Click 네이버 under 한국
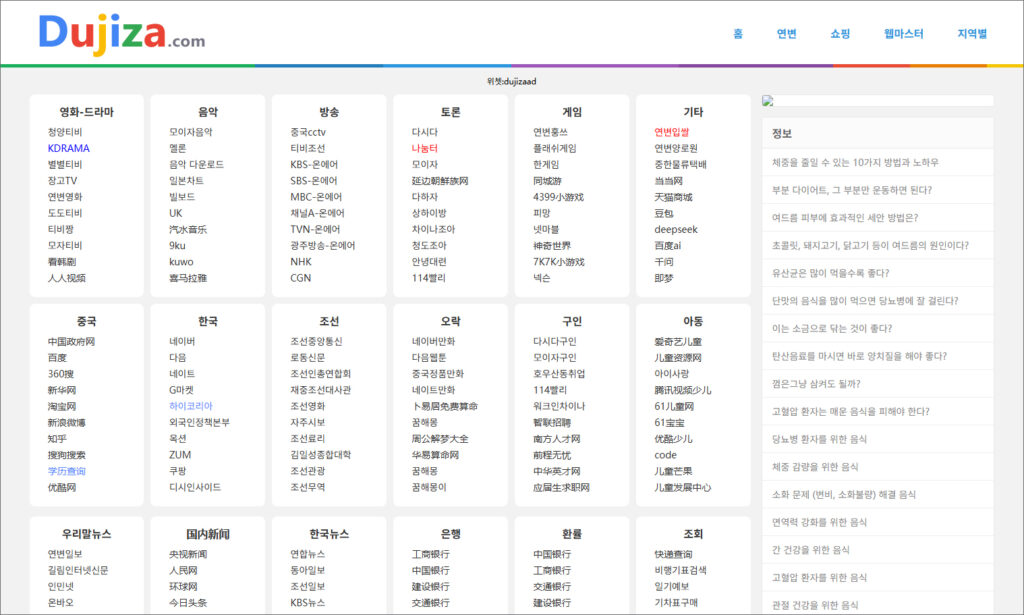This screenshot has width=1024, height=615. [182, 341]
